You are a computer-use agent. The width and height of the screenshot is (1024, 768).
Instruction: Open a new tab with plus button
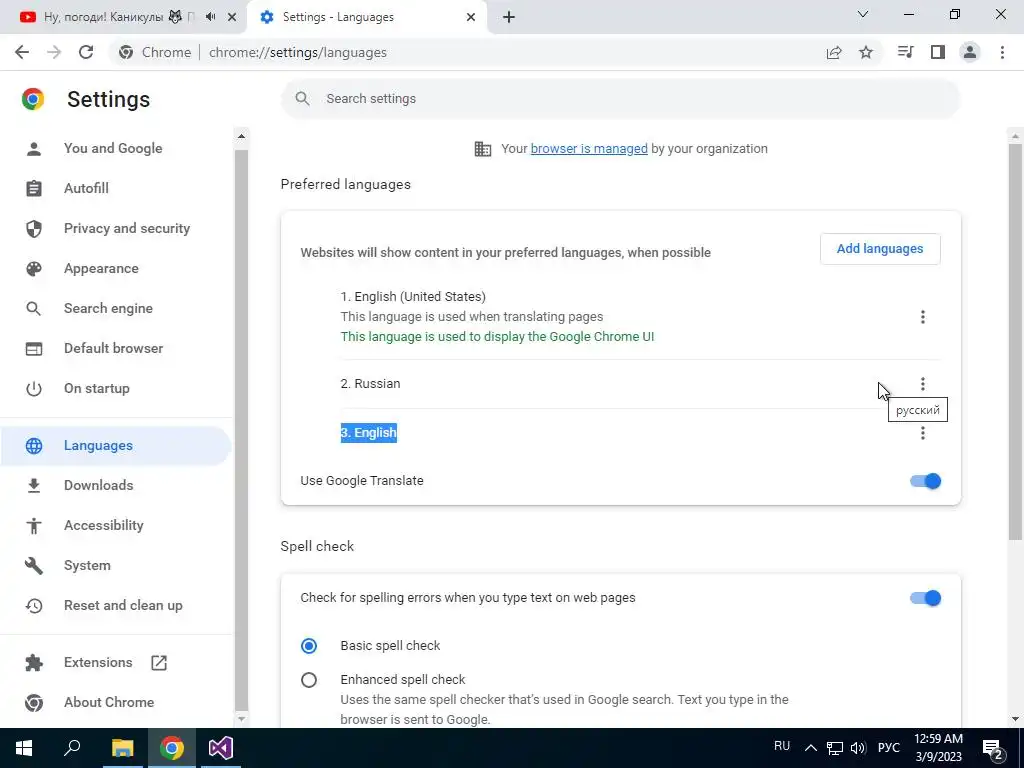pos(509,17)
